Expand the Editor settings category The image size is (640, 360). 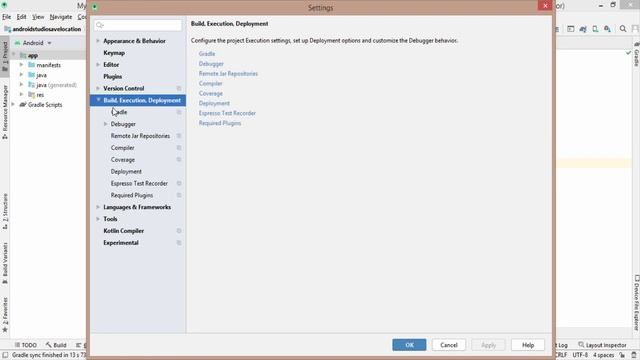pyautogui.click(x=98, y=64)
